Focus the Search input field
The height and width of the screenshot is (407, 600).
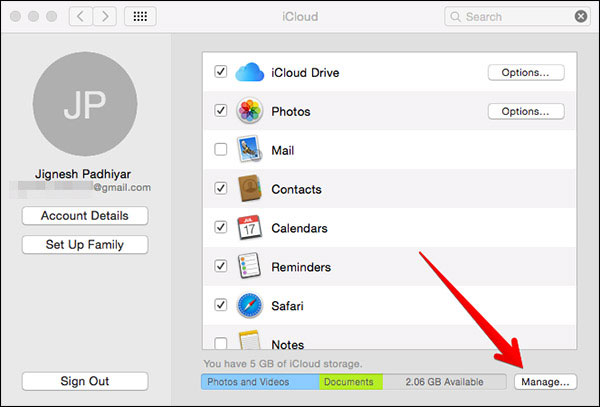click(x=517, y=16)
